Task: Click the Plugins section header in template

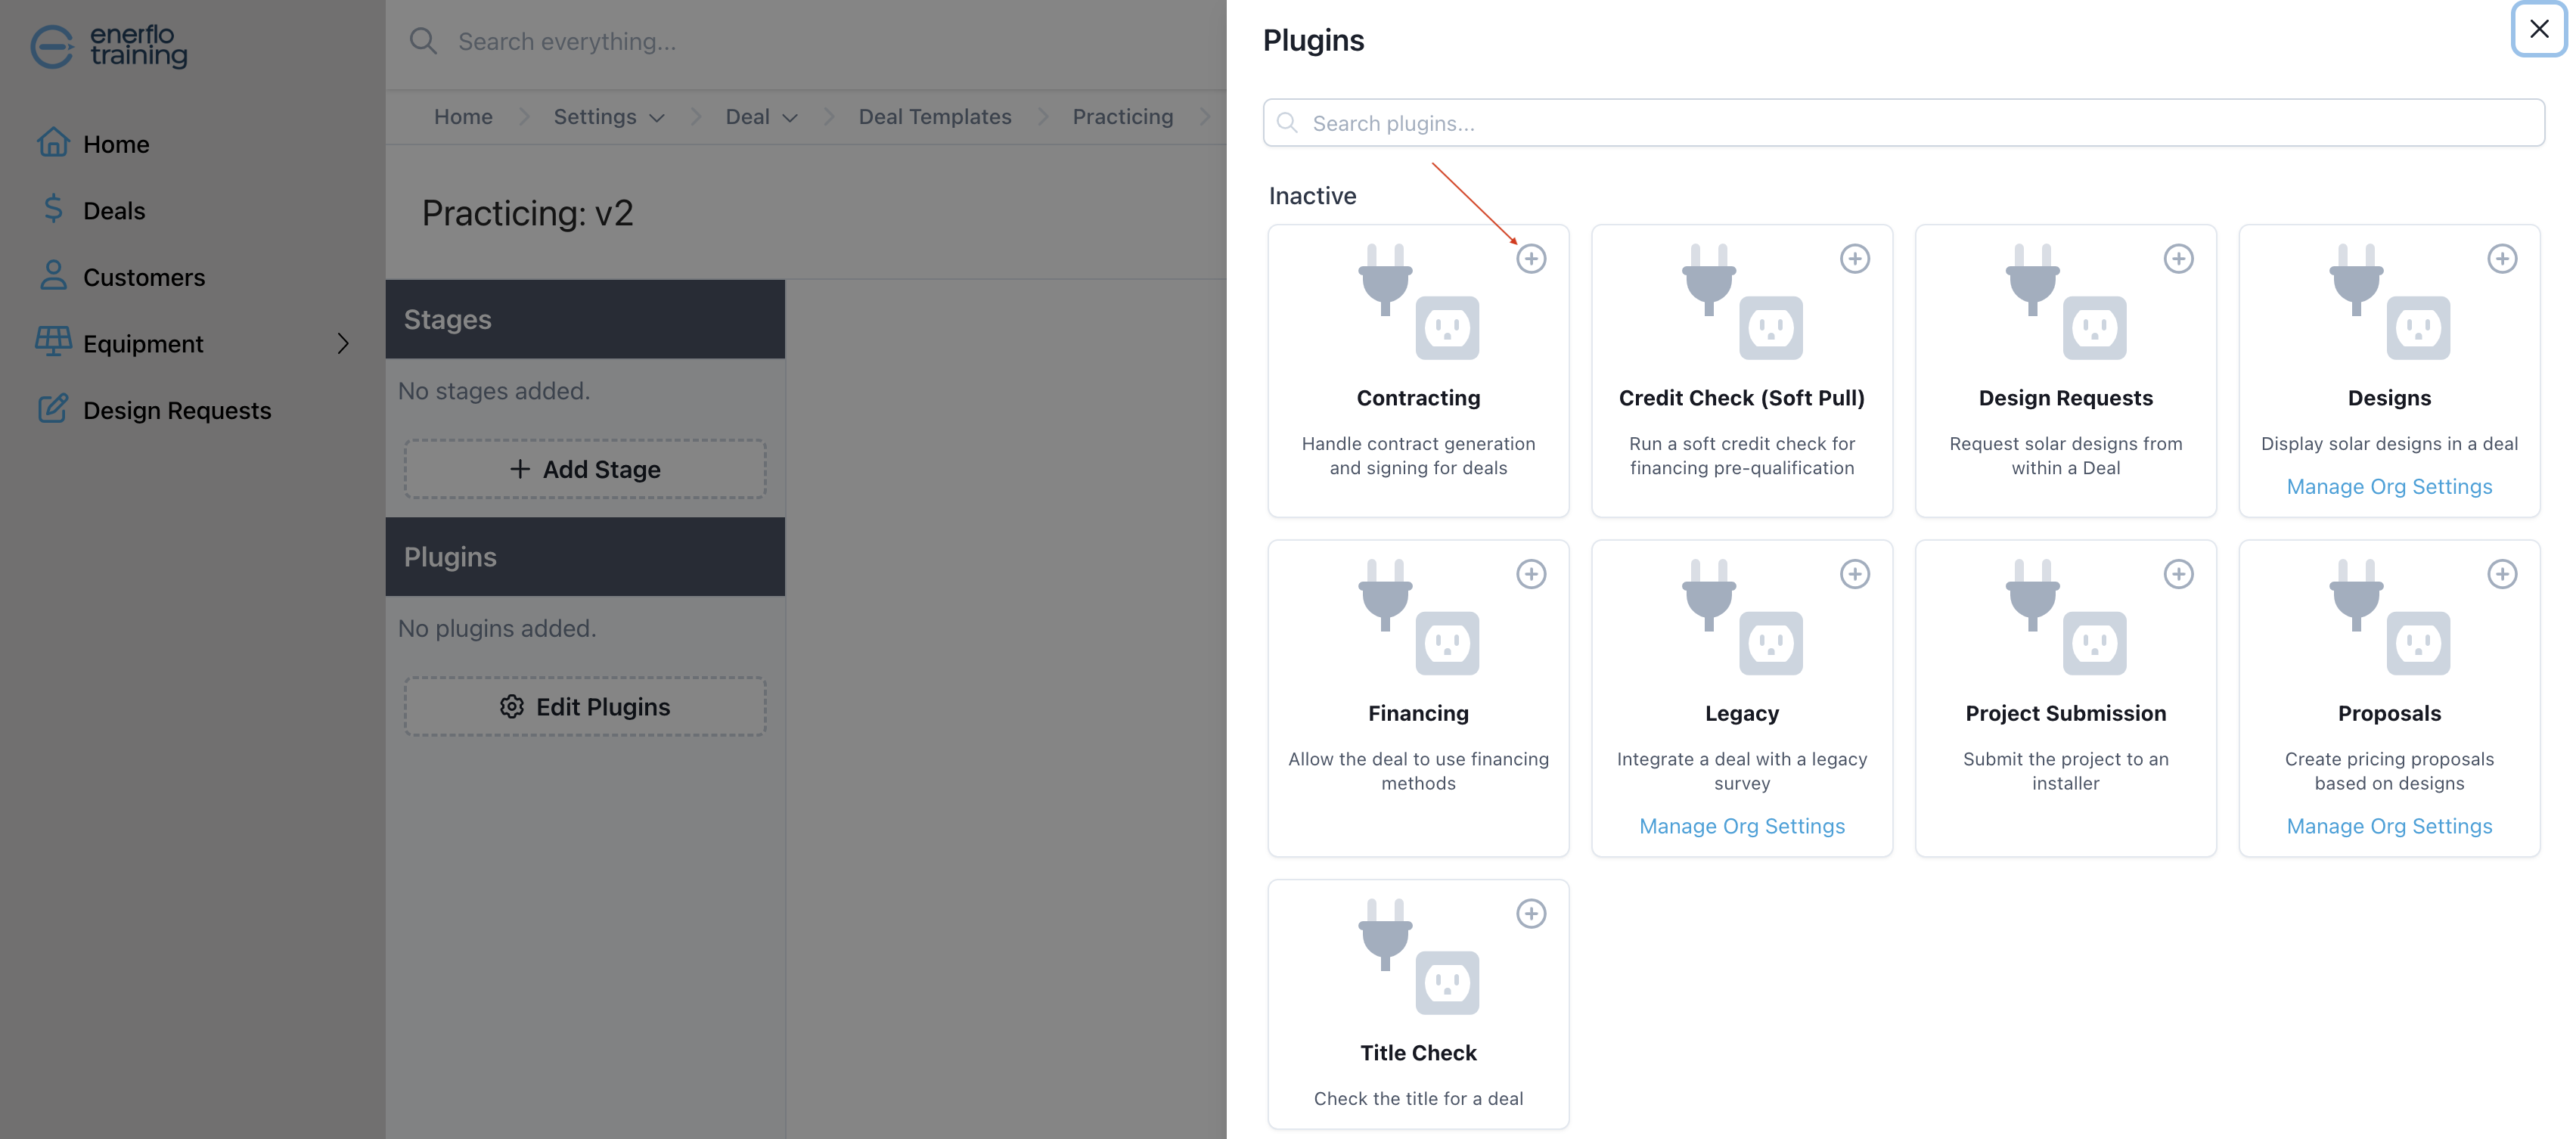Action: pyautogui.click(x=585, y=557)
